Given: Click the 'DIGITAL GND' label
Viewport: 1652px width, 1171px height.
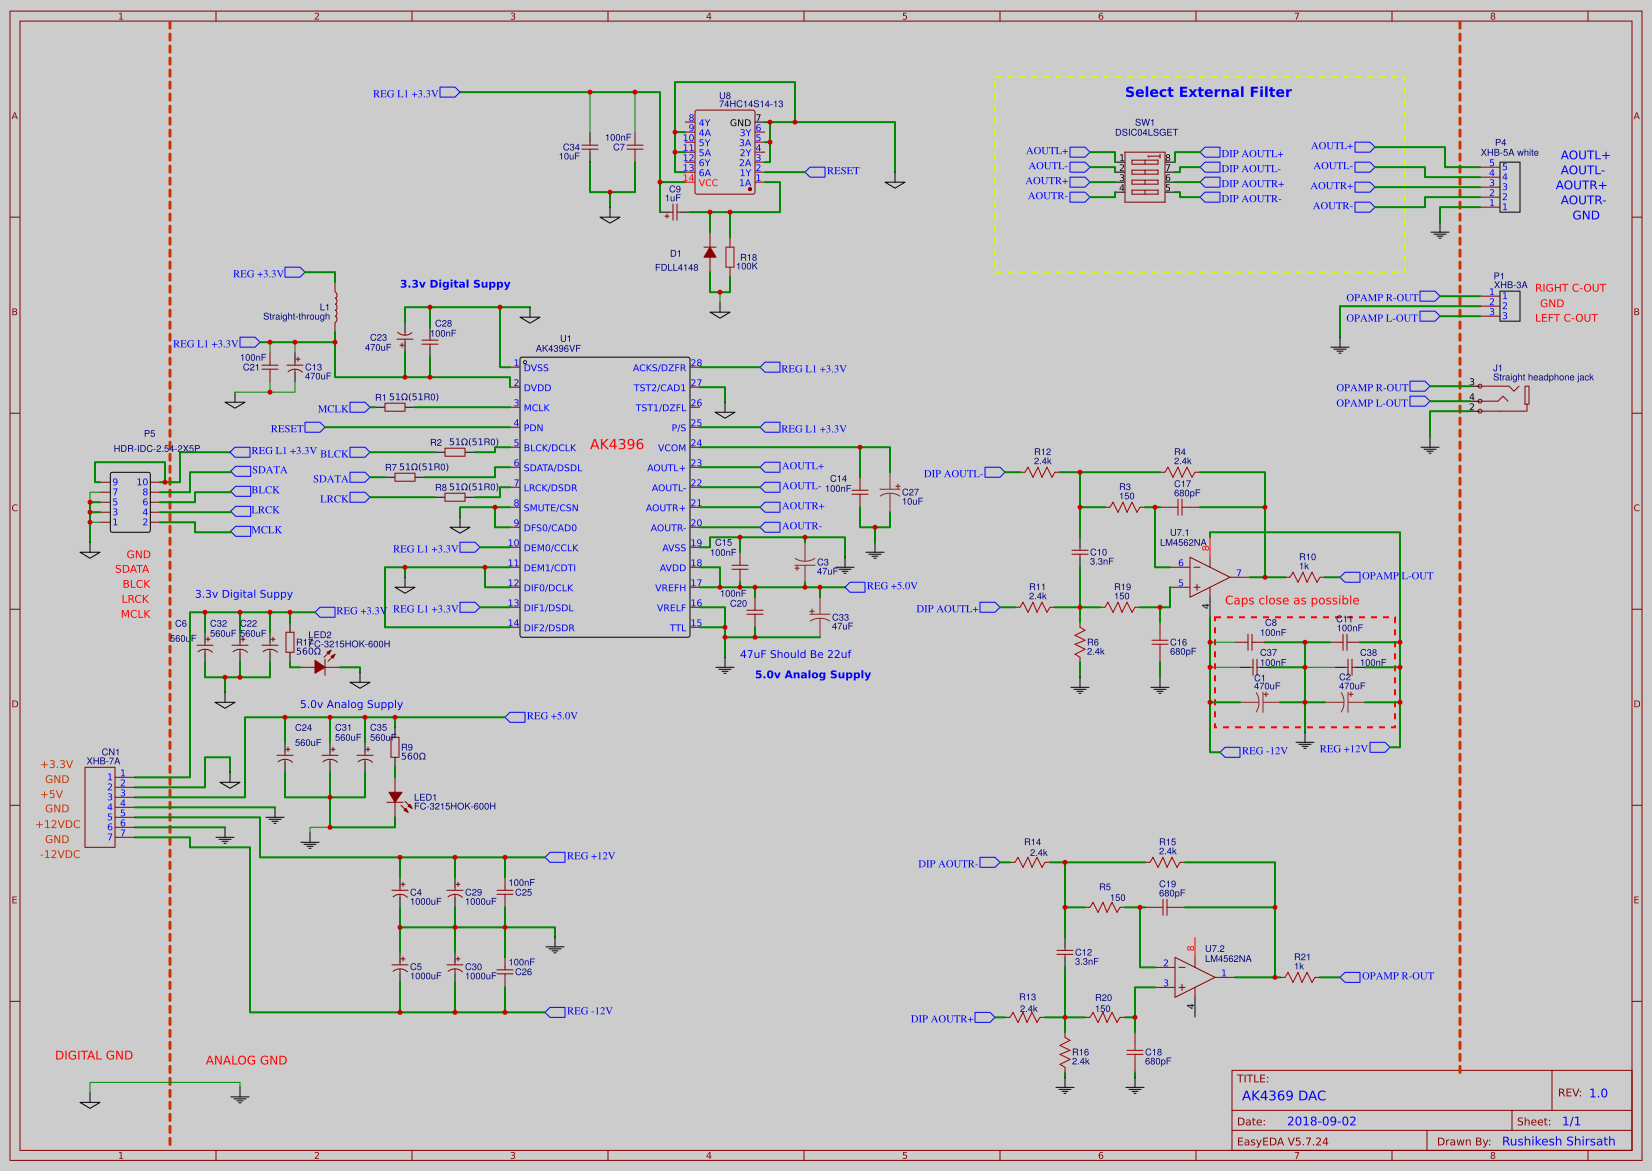Looking at the screenshot, I should pos(94,1056).
